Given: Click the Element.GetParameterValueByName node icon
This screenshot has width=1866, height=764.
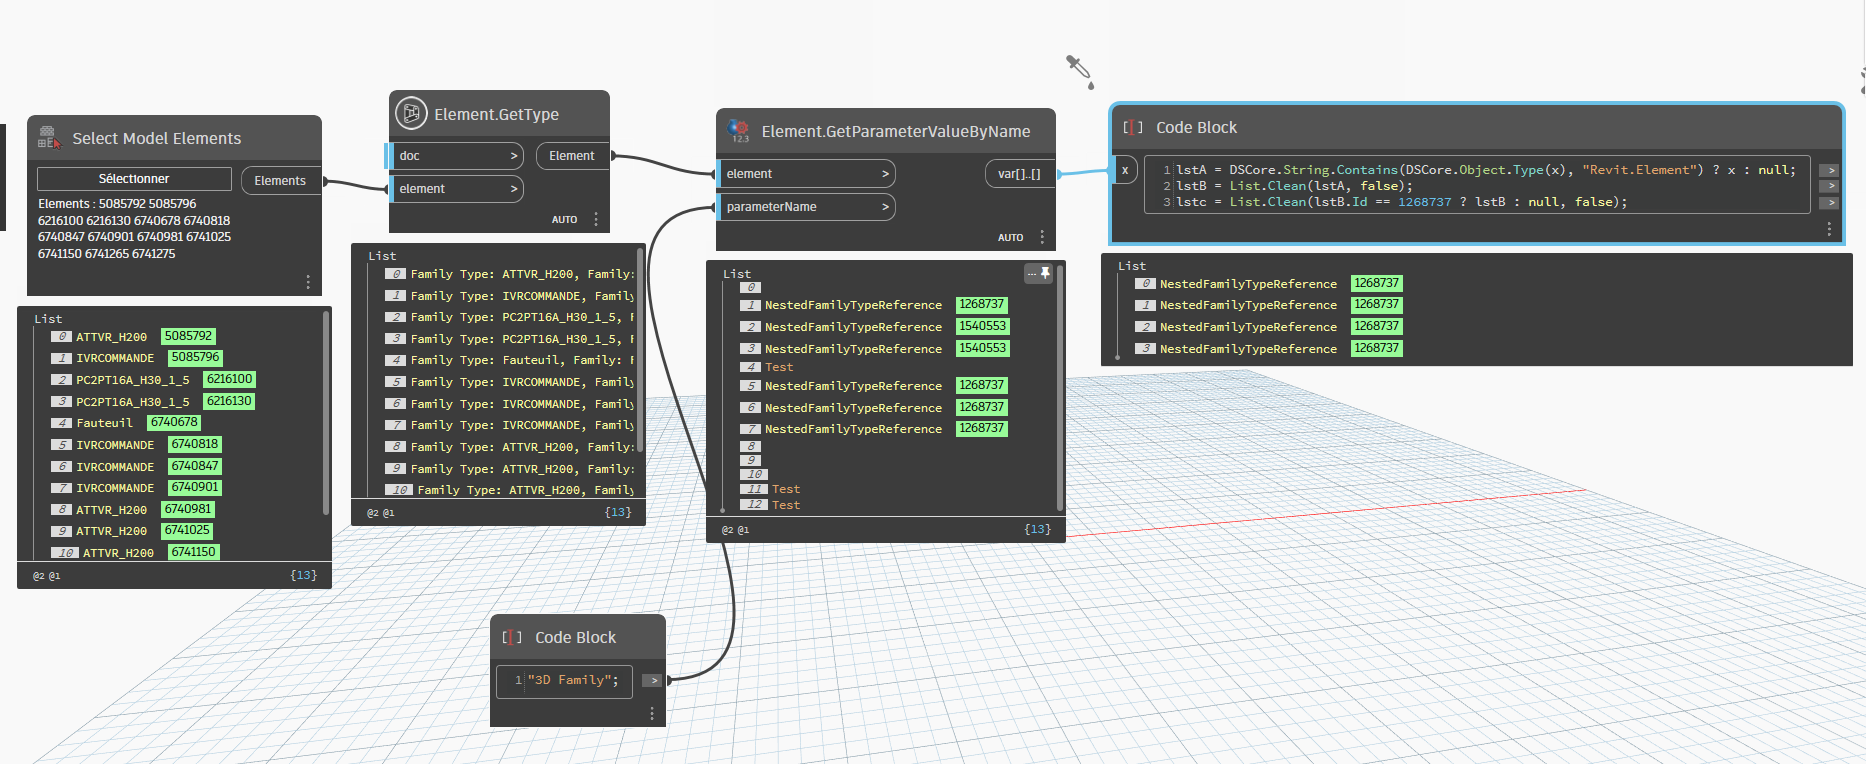Looking at the screenshot, I should tap(739, 130).
